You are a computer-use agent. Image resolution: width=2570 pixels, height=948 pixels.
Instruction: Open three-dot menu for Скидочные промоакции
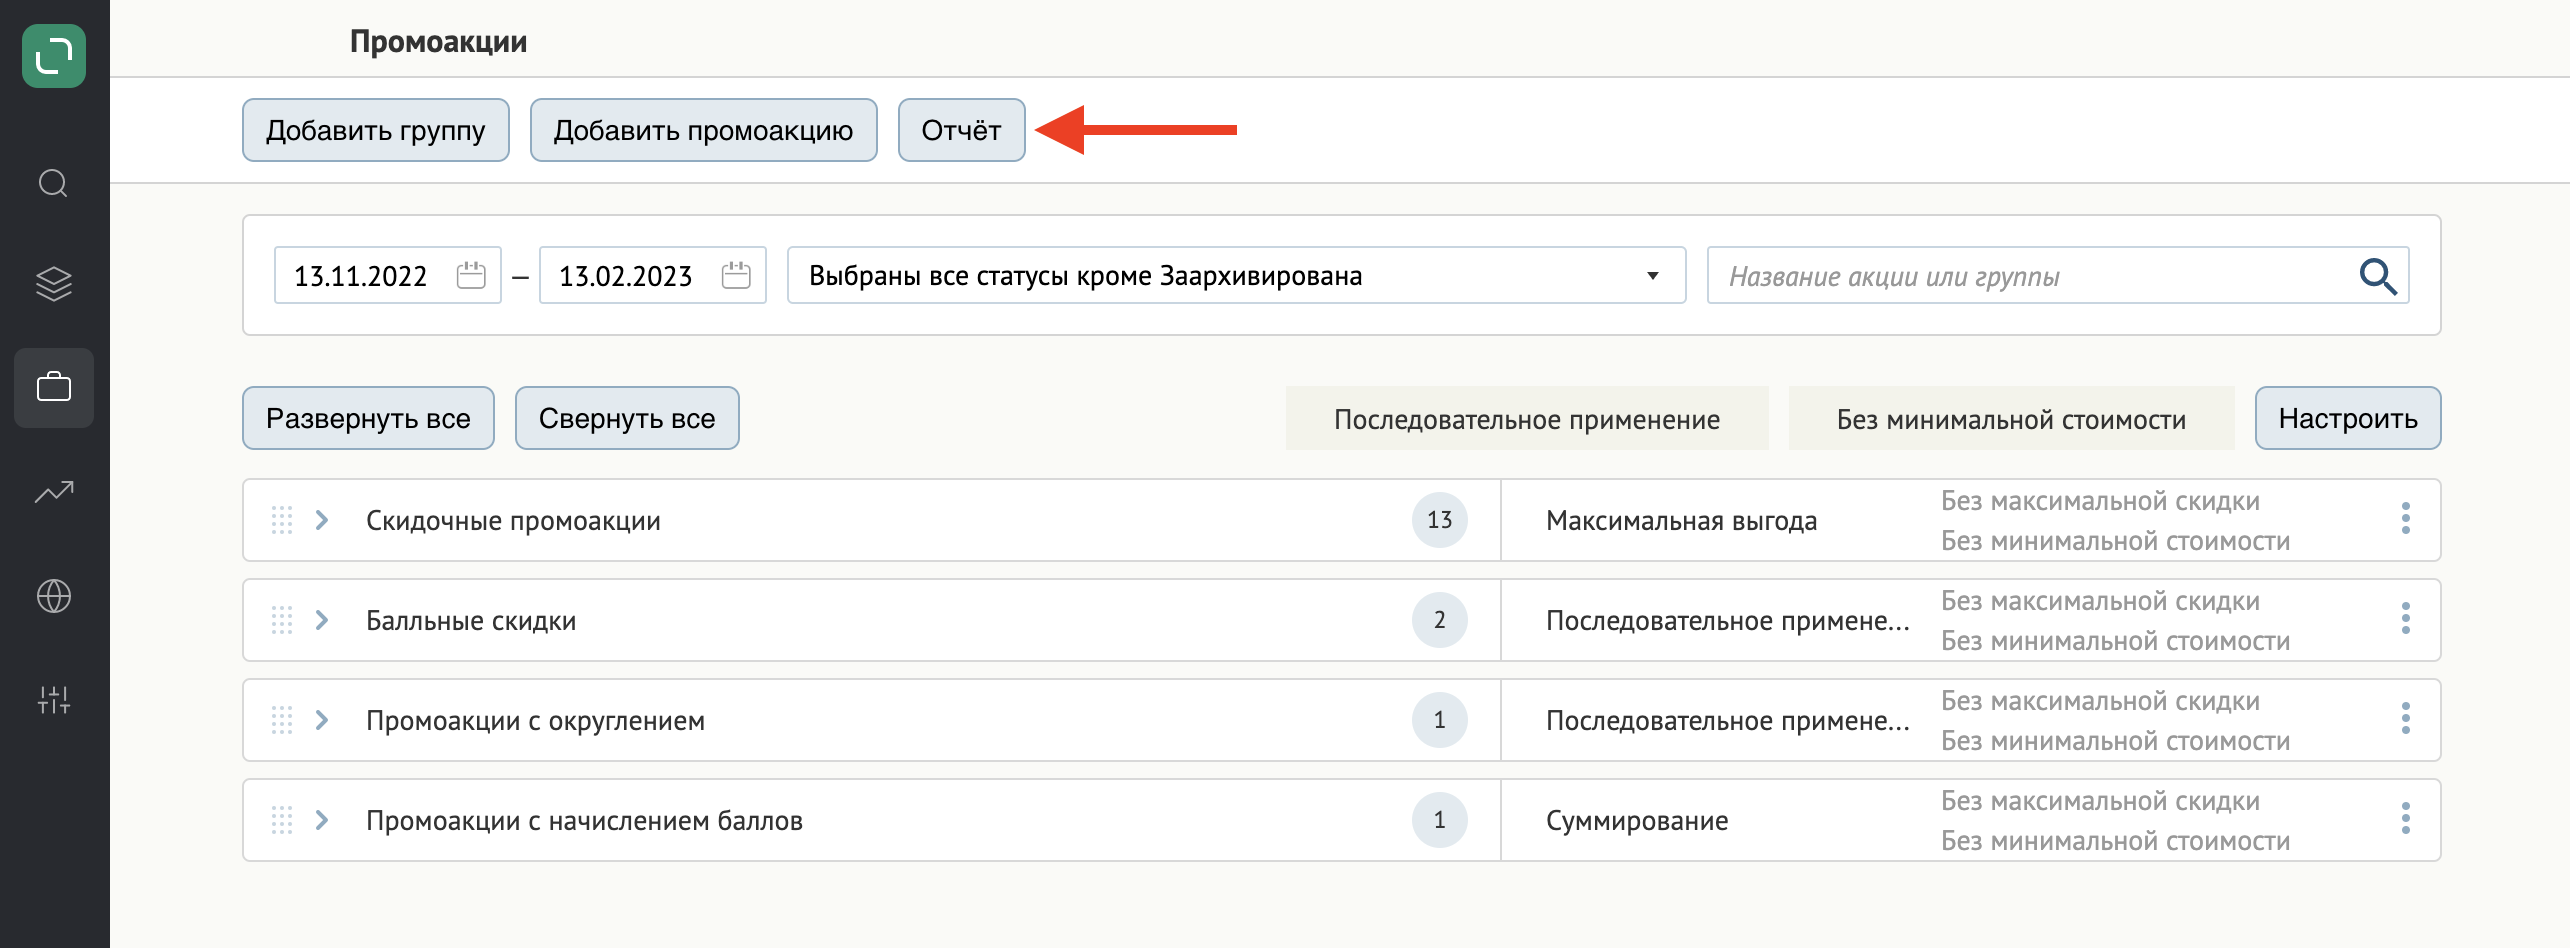pos(2406,519)
